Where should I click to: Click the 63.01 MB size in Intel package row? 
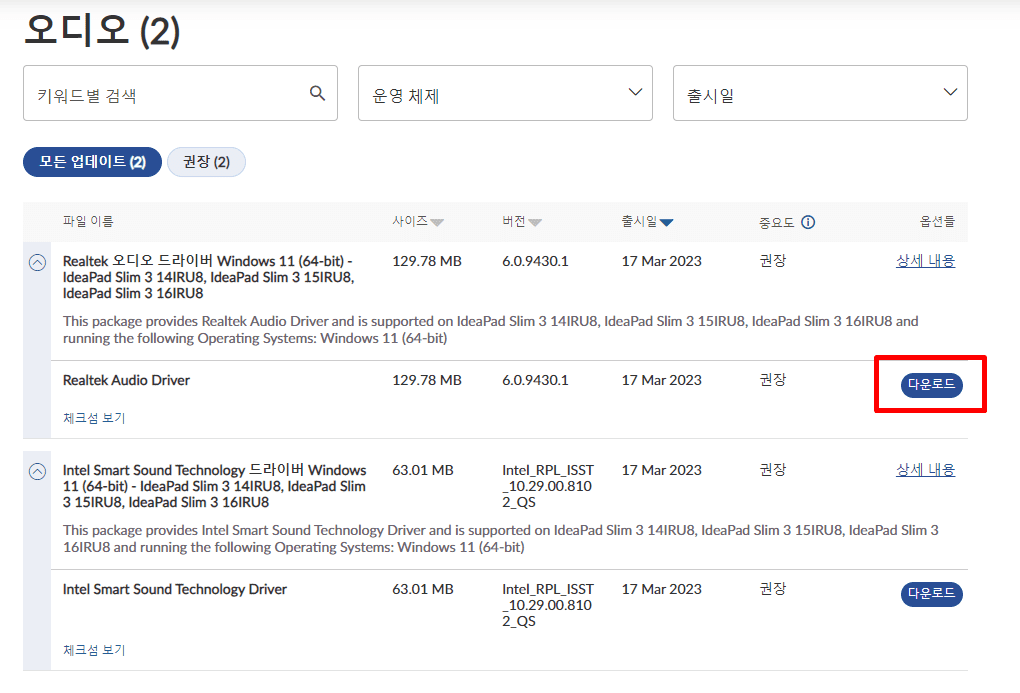(x=423, y=470)
